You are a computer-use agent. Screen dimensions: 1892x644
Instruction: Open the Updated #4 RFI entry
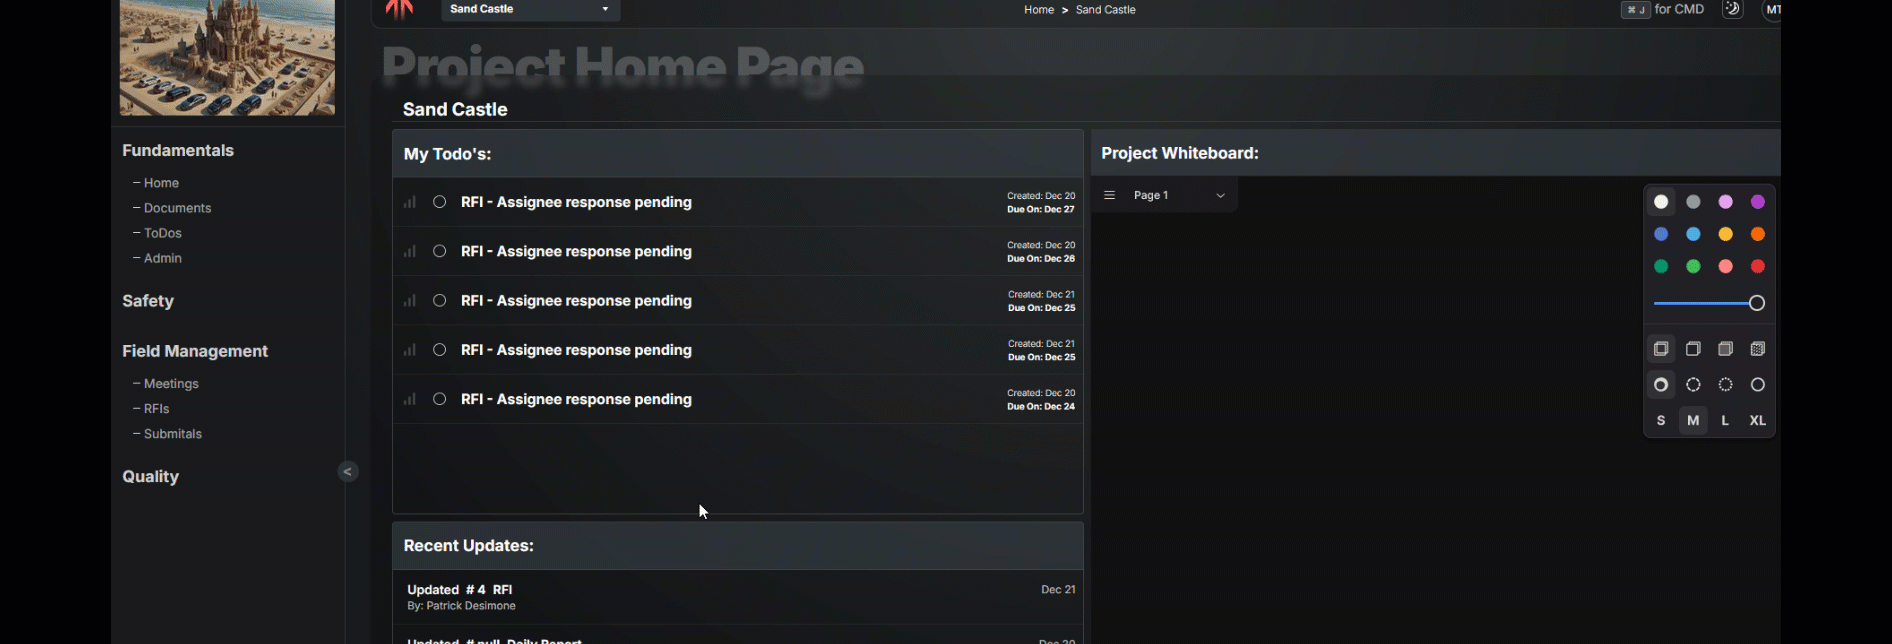coord(460,590)
